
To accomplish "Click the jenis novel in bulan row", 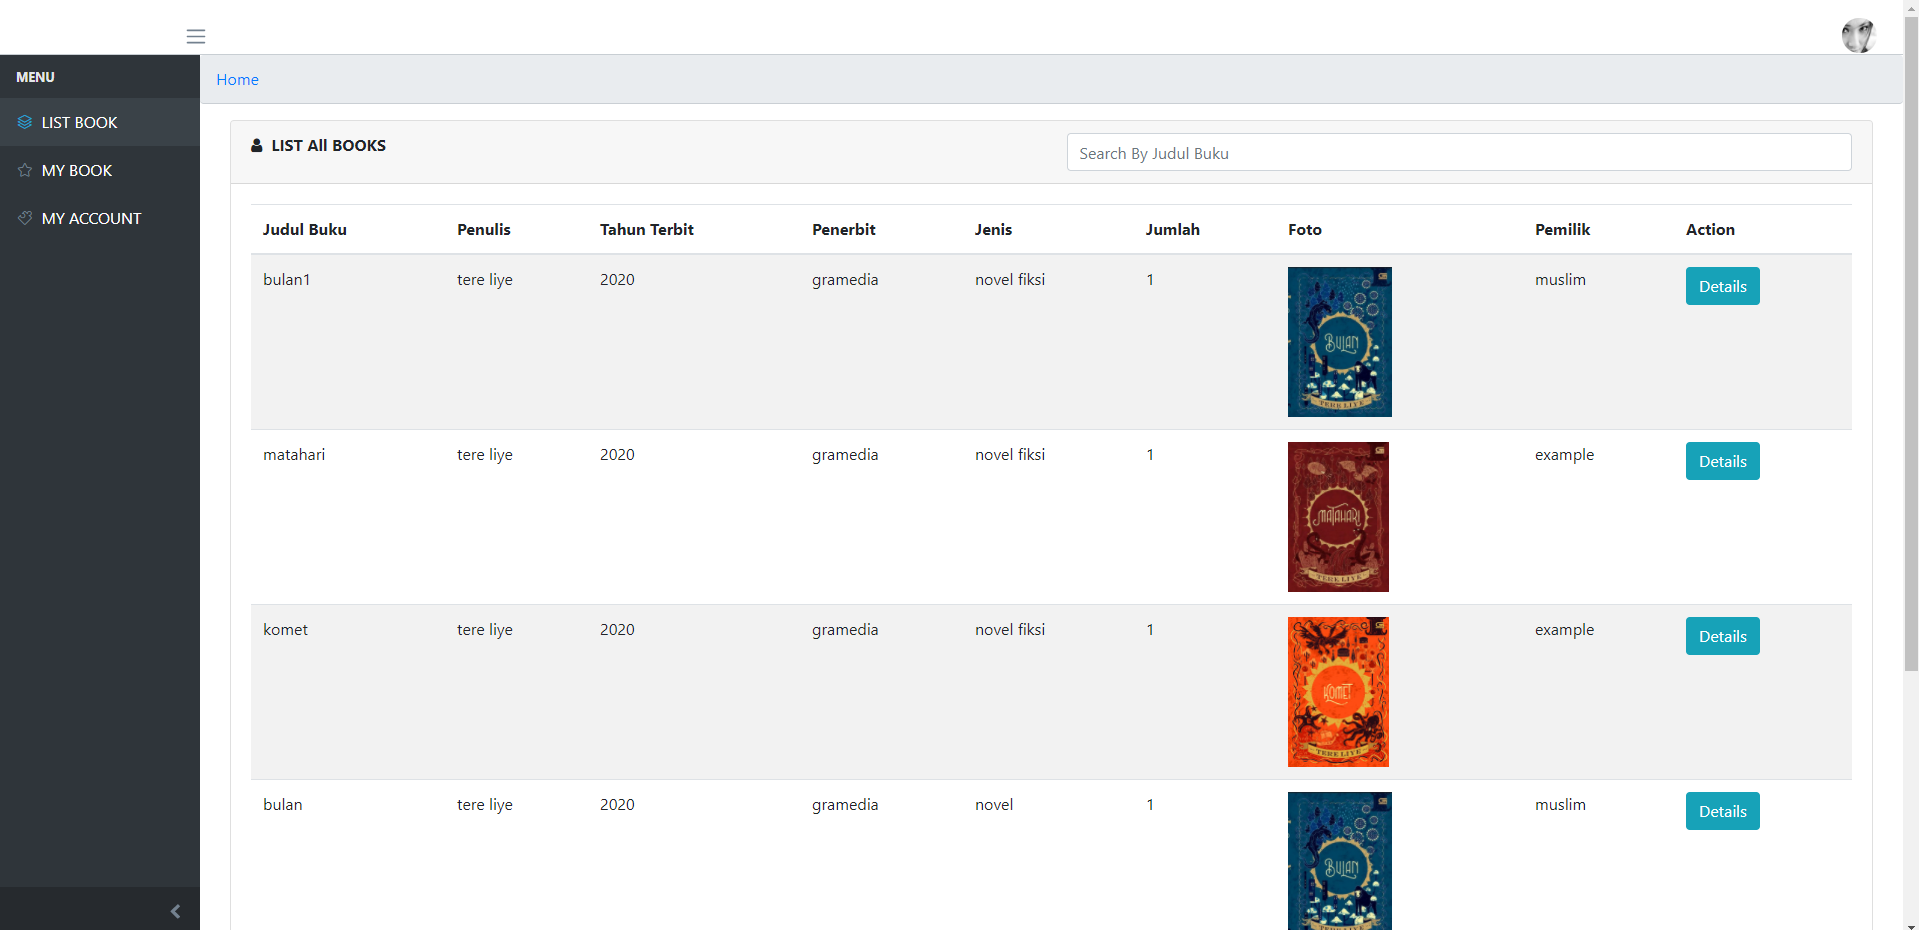I will pyautogui.click(x=994, y=804).
